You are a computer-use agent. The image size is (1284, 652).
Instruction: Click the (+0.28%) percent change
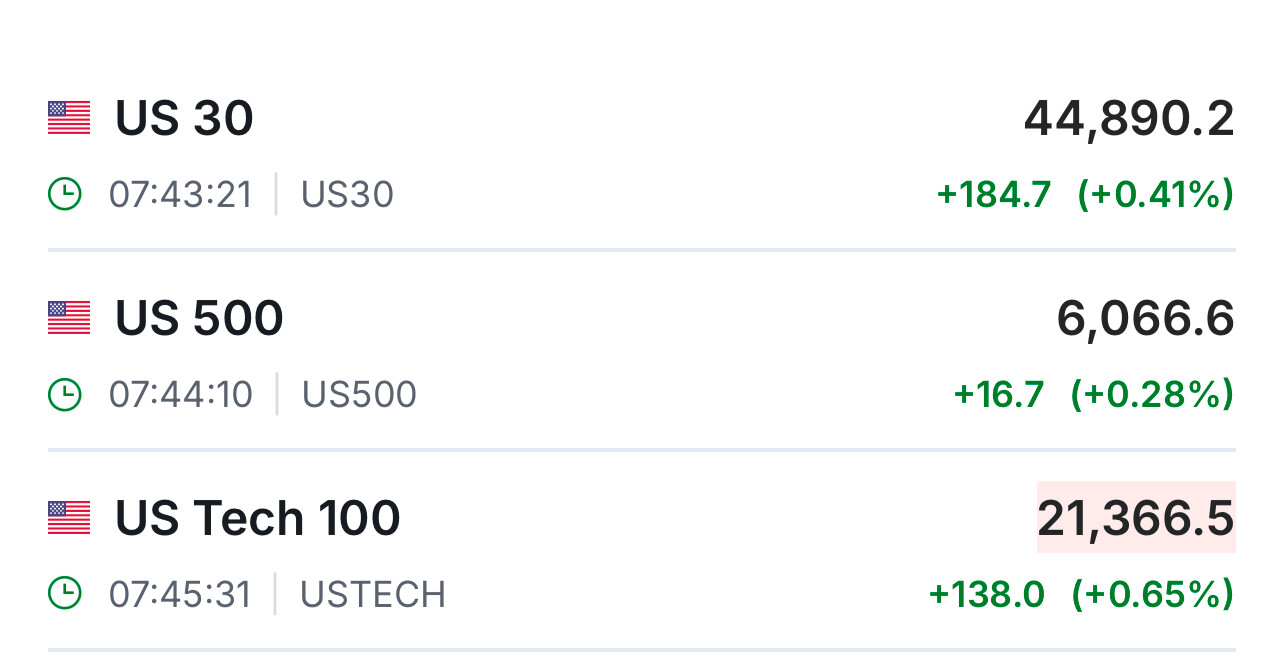(1152, 394)
